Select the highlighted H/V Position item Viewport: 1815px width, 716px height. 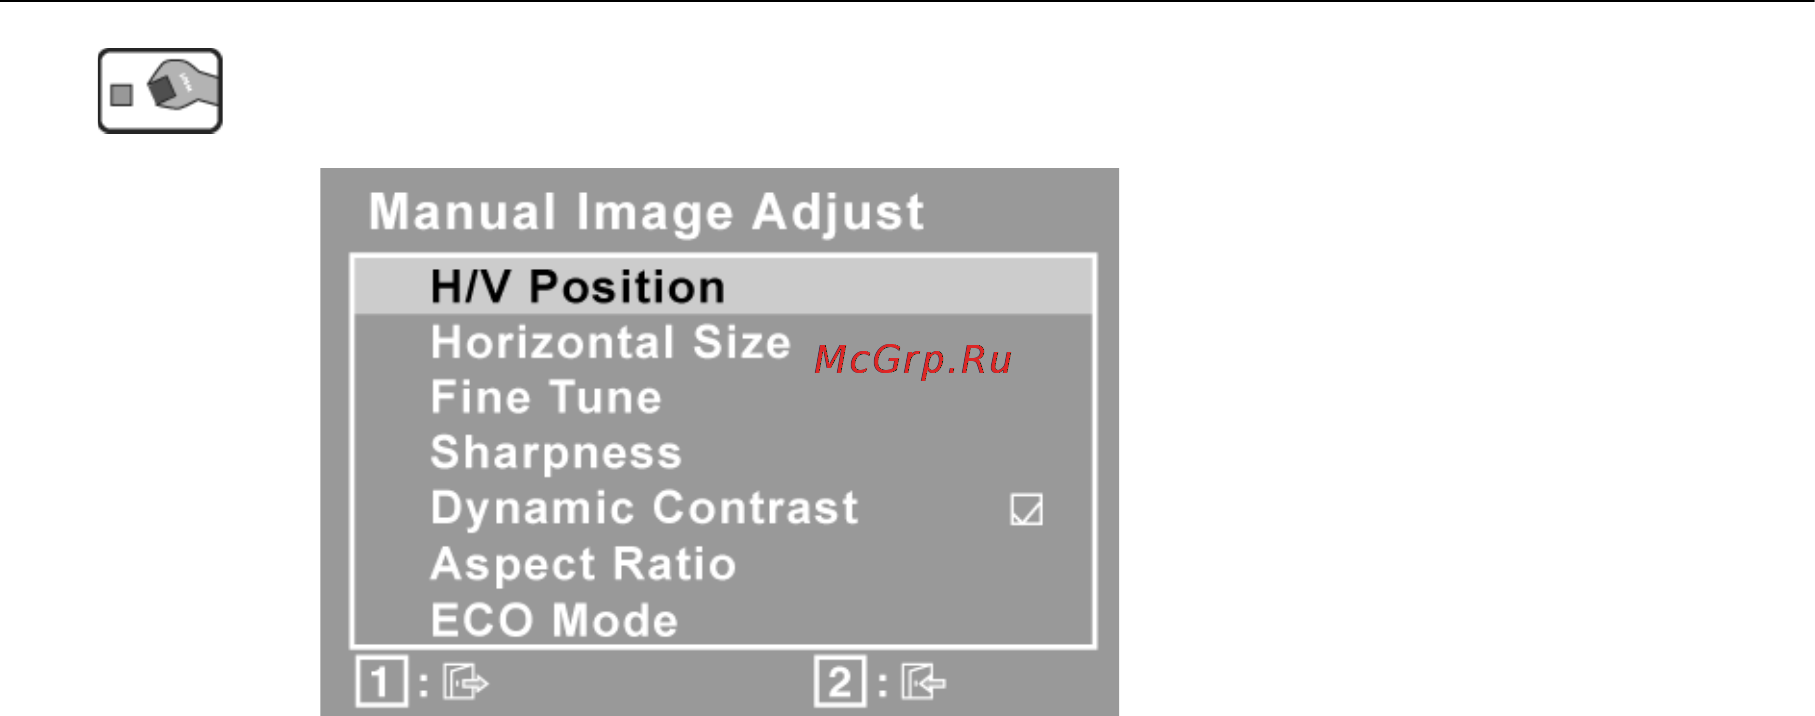578,287
